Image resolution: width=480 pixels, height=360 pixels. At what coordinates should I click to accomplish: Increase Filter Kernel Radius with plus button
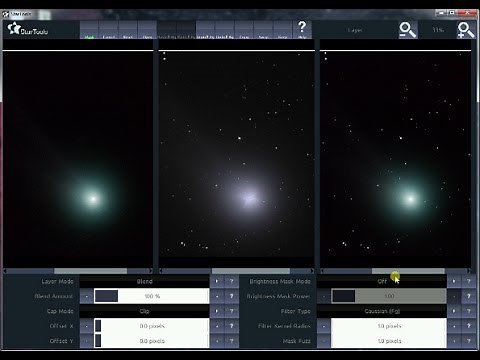pyautogui.click(x=454, y=326)
